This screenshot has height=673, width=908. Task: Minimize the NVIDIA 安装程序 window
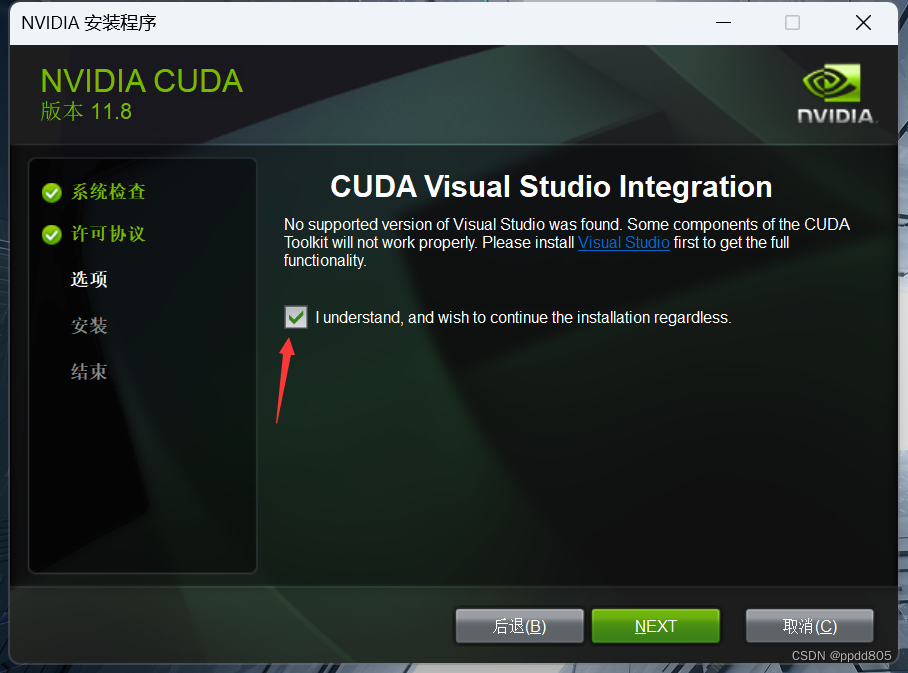(x=723, y=23)
